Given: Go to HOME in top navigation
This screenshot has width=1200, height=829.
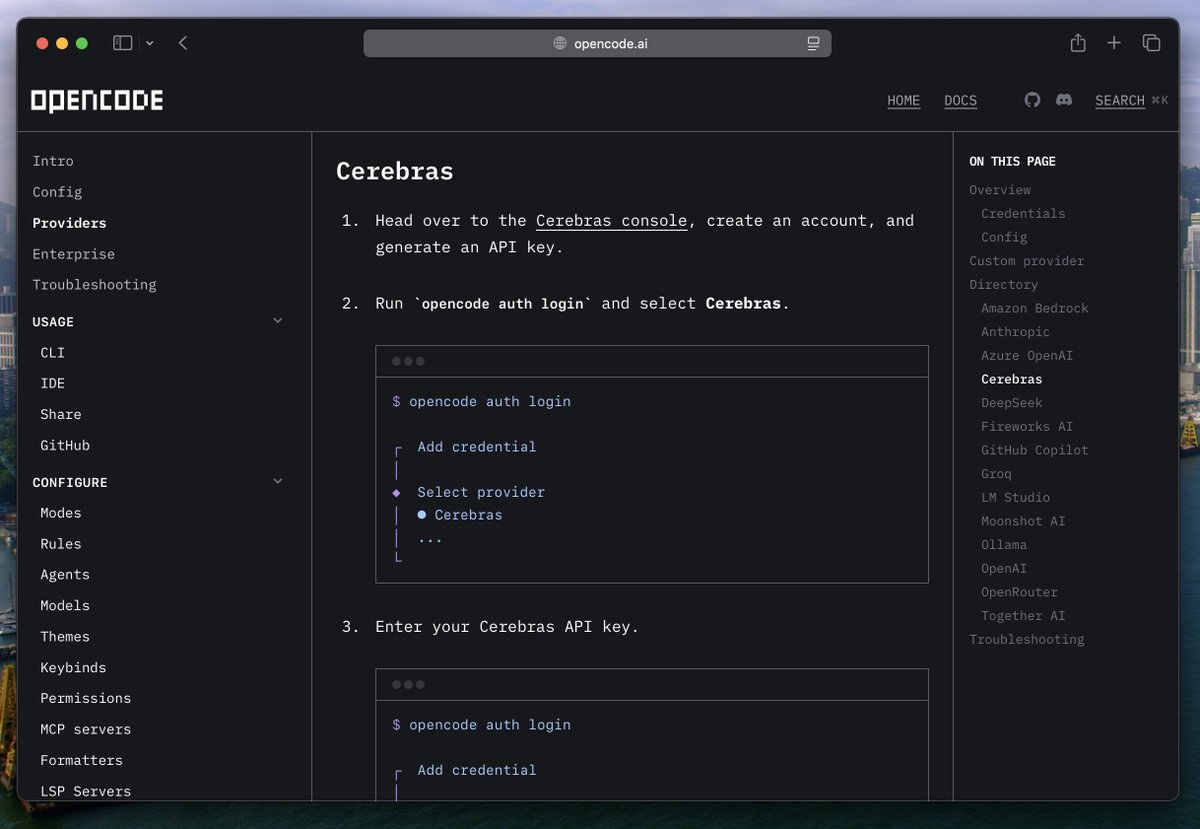Looking at the screenshot, I should (904, 100).
